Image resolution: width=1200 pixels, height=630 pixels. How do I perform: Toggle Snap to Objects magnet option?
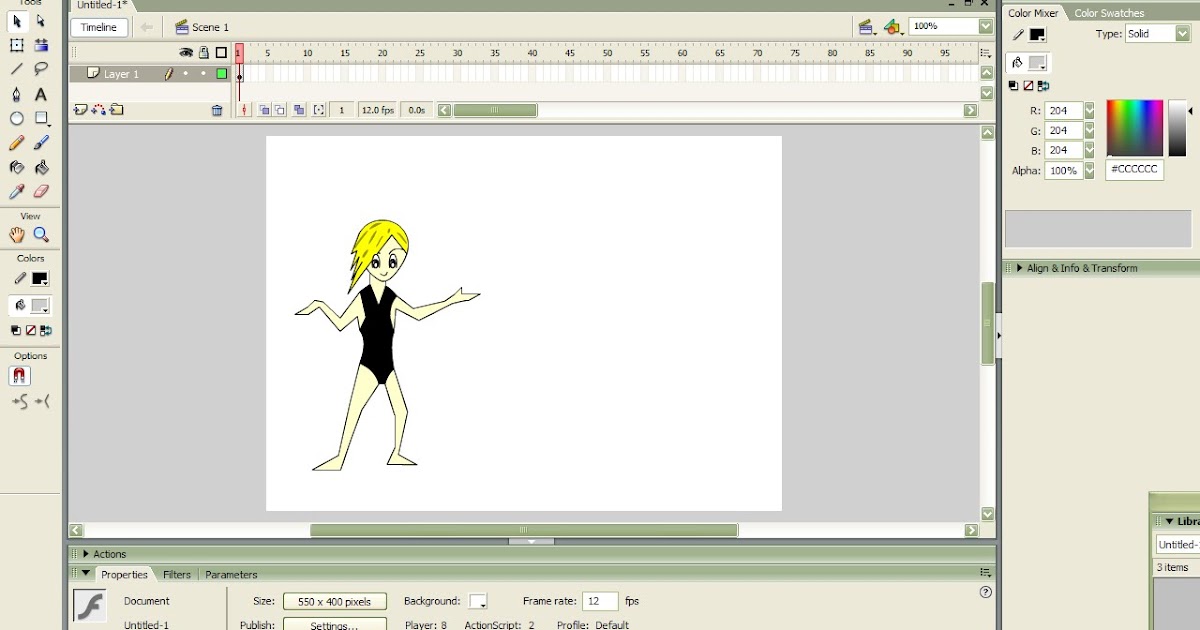(x=20, y=376)
